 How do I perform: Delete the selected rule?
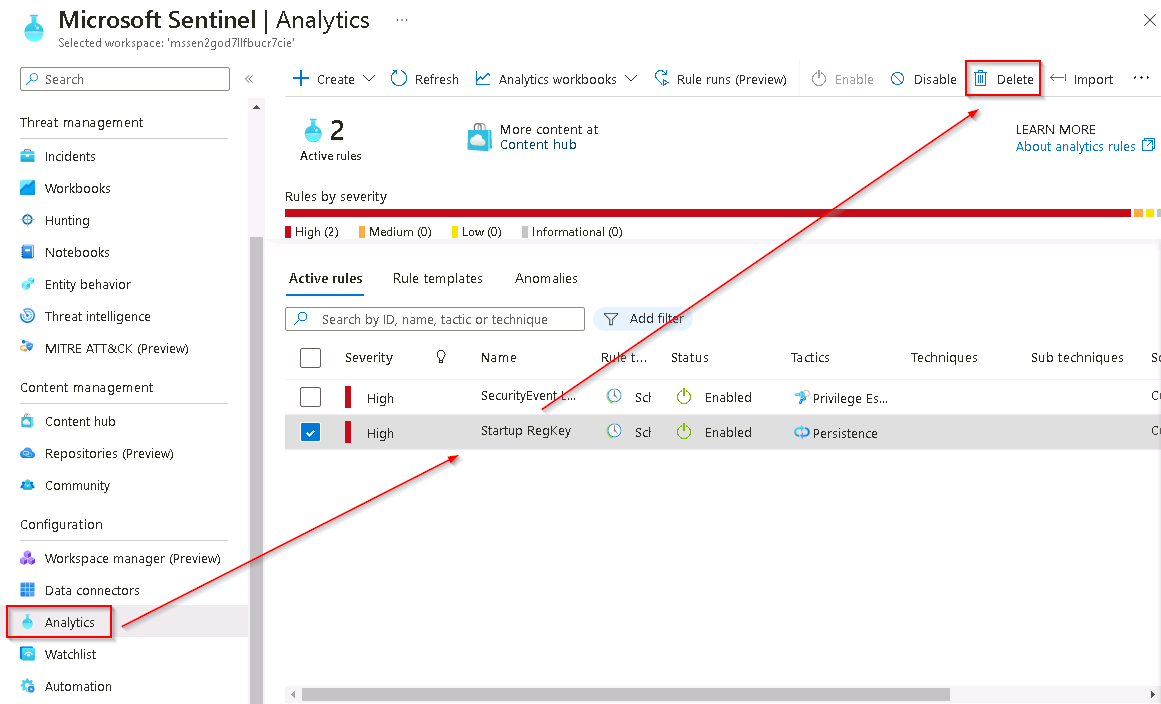[1003, 79]
